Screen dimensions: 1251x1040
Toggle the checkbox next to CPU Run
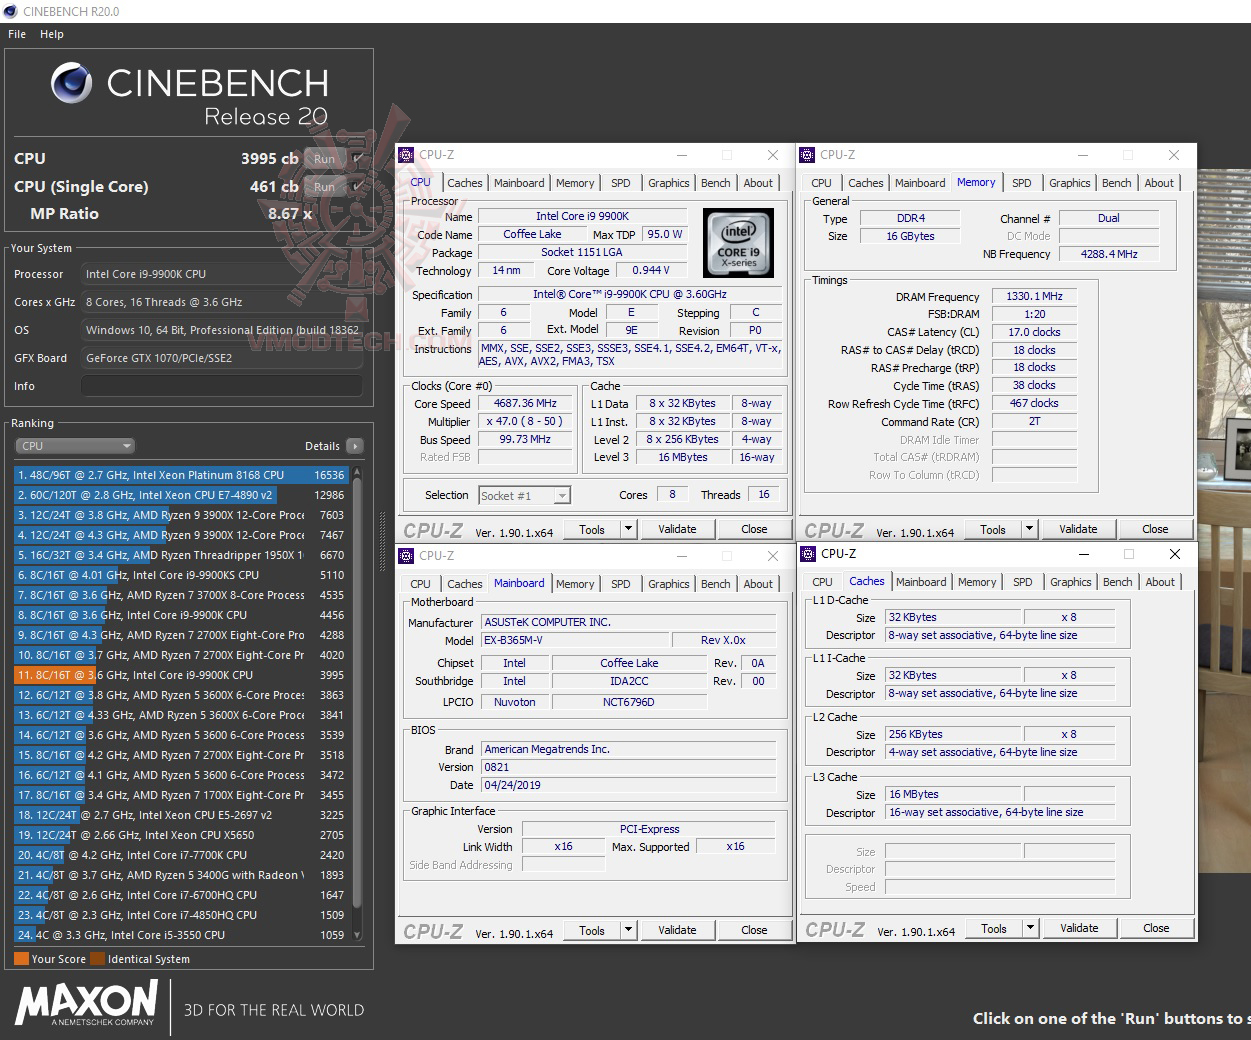358,159
